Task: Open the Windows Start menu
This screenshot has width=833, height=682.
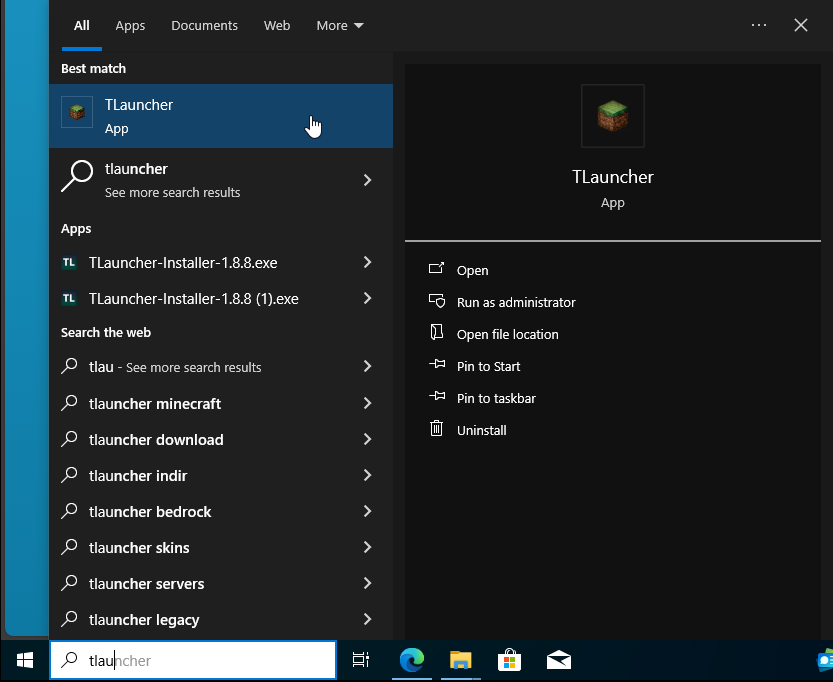Action: (x=25, y=660)
